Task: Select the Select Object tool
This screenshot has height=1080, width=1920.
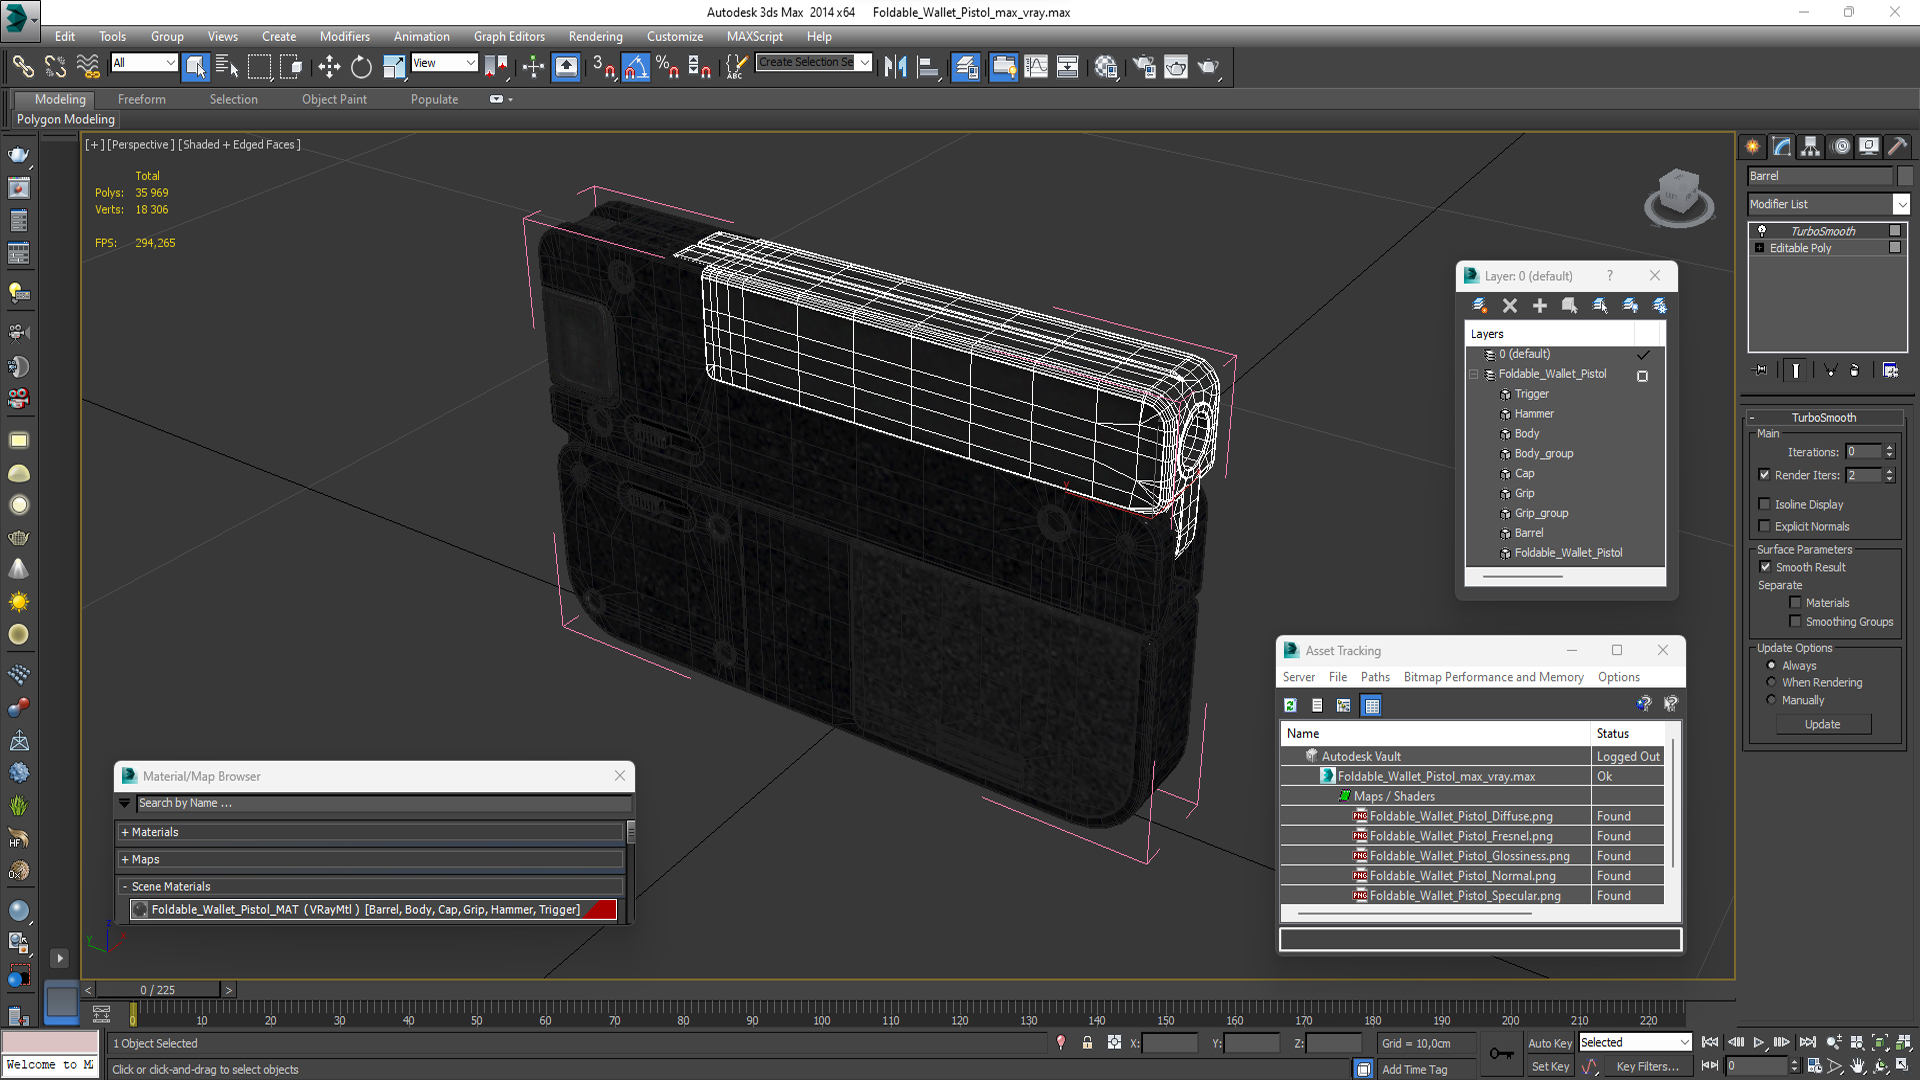Action: pyautogui.click(x=195, y=67)
